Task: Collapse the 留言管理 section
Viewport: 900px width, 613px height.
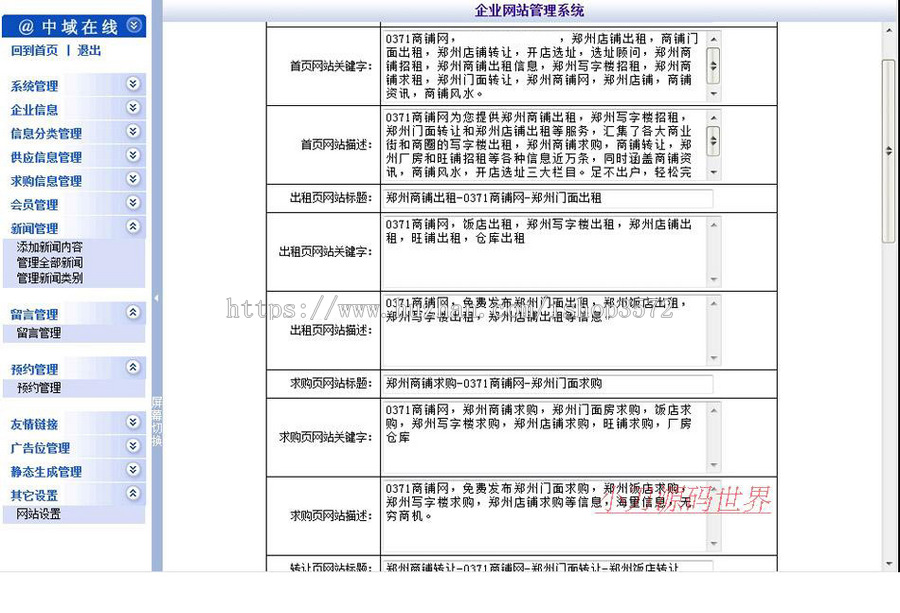Action: [x=131, y=314]
